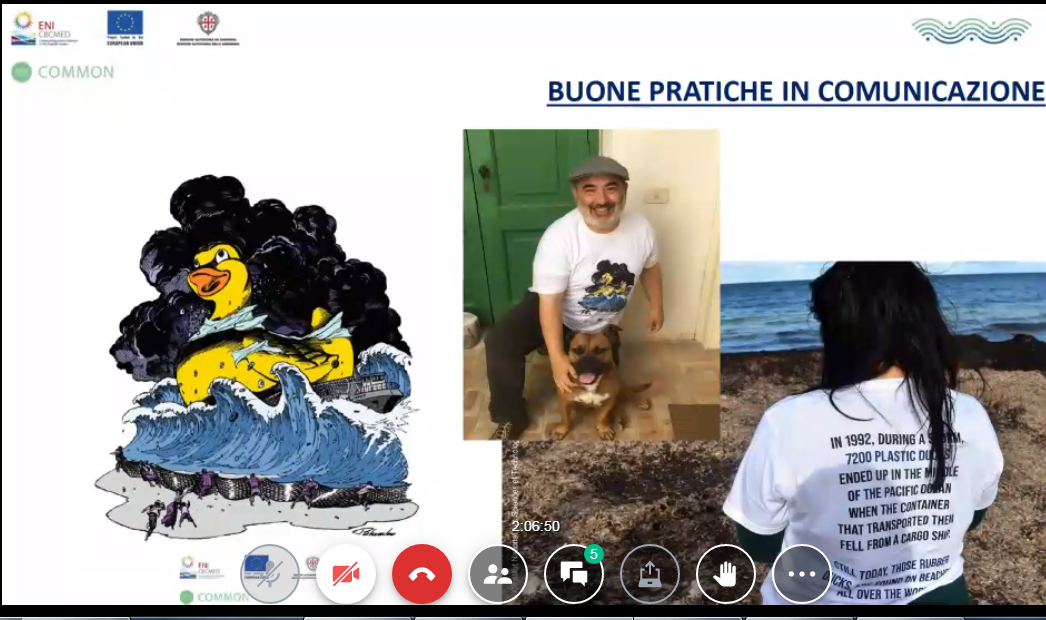Viewport: 1046px width, 620px height.
Task: Turn the camera back on
Action: 345,575
